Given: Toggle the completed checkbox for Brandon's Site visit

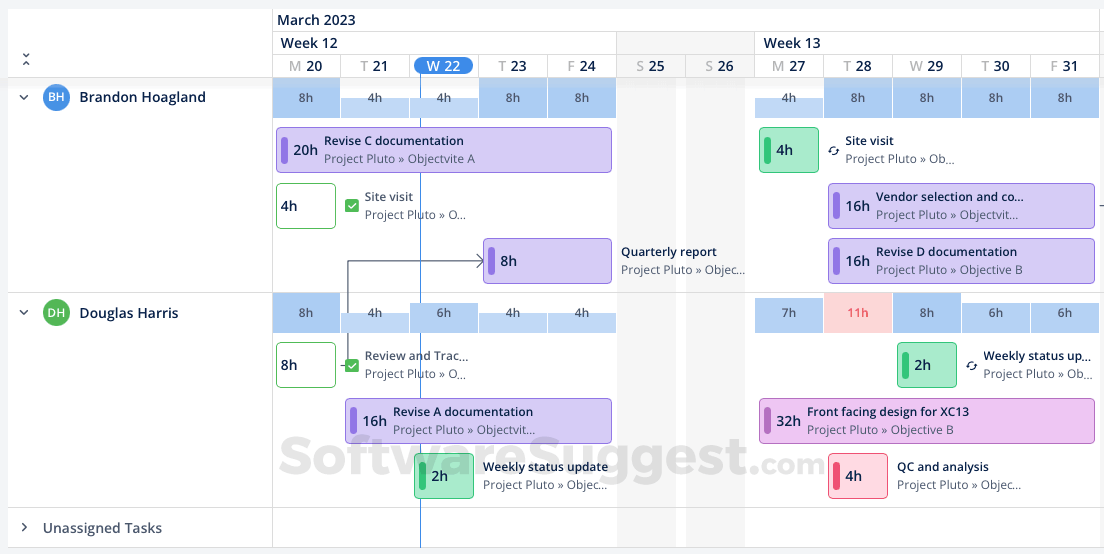Looking at the screenshot, I should 352,206.
